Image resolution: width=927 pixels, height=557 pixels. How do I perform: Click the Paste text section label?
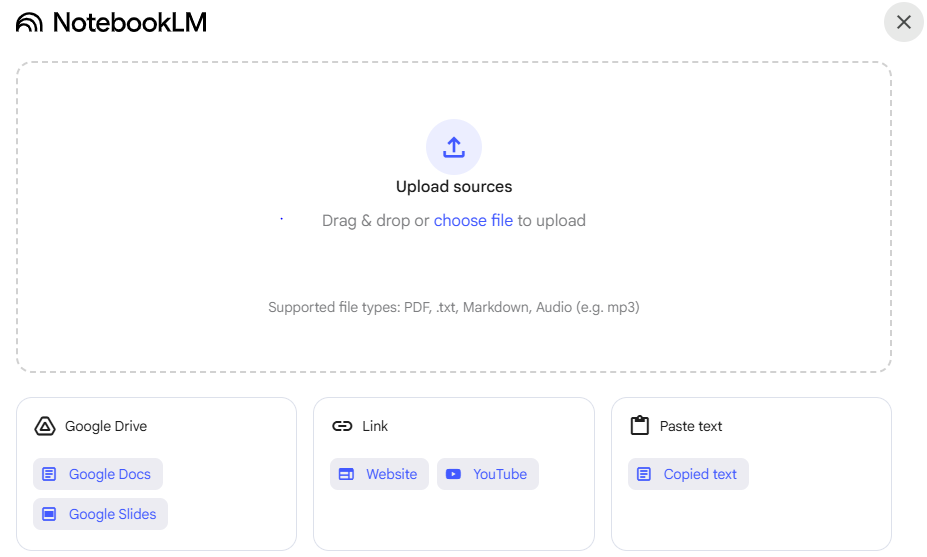[691, 426]
